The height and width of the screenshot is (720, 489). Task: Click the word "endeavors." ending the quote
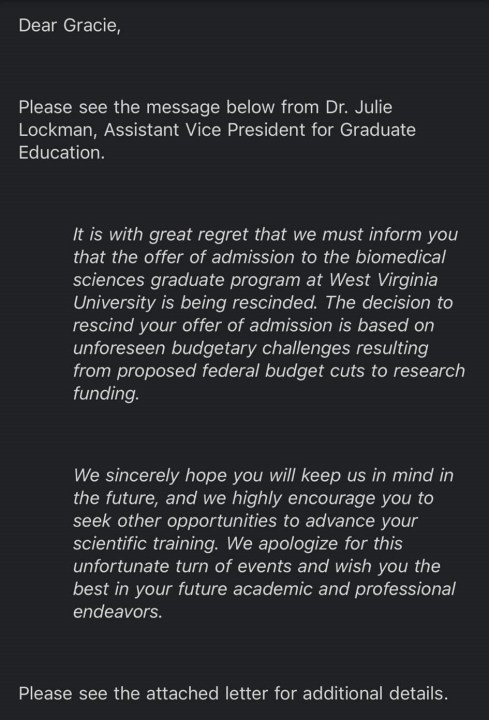(x=118, y=612)
